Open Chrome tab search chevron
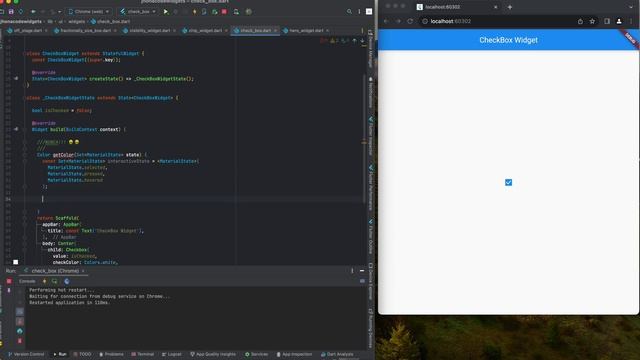This screenshot has height=360, width=640. point(631,7)
